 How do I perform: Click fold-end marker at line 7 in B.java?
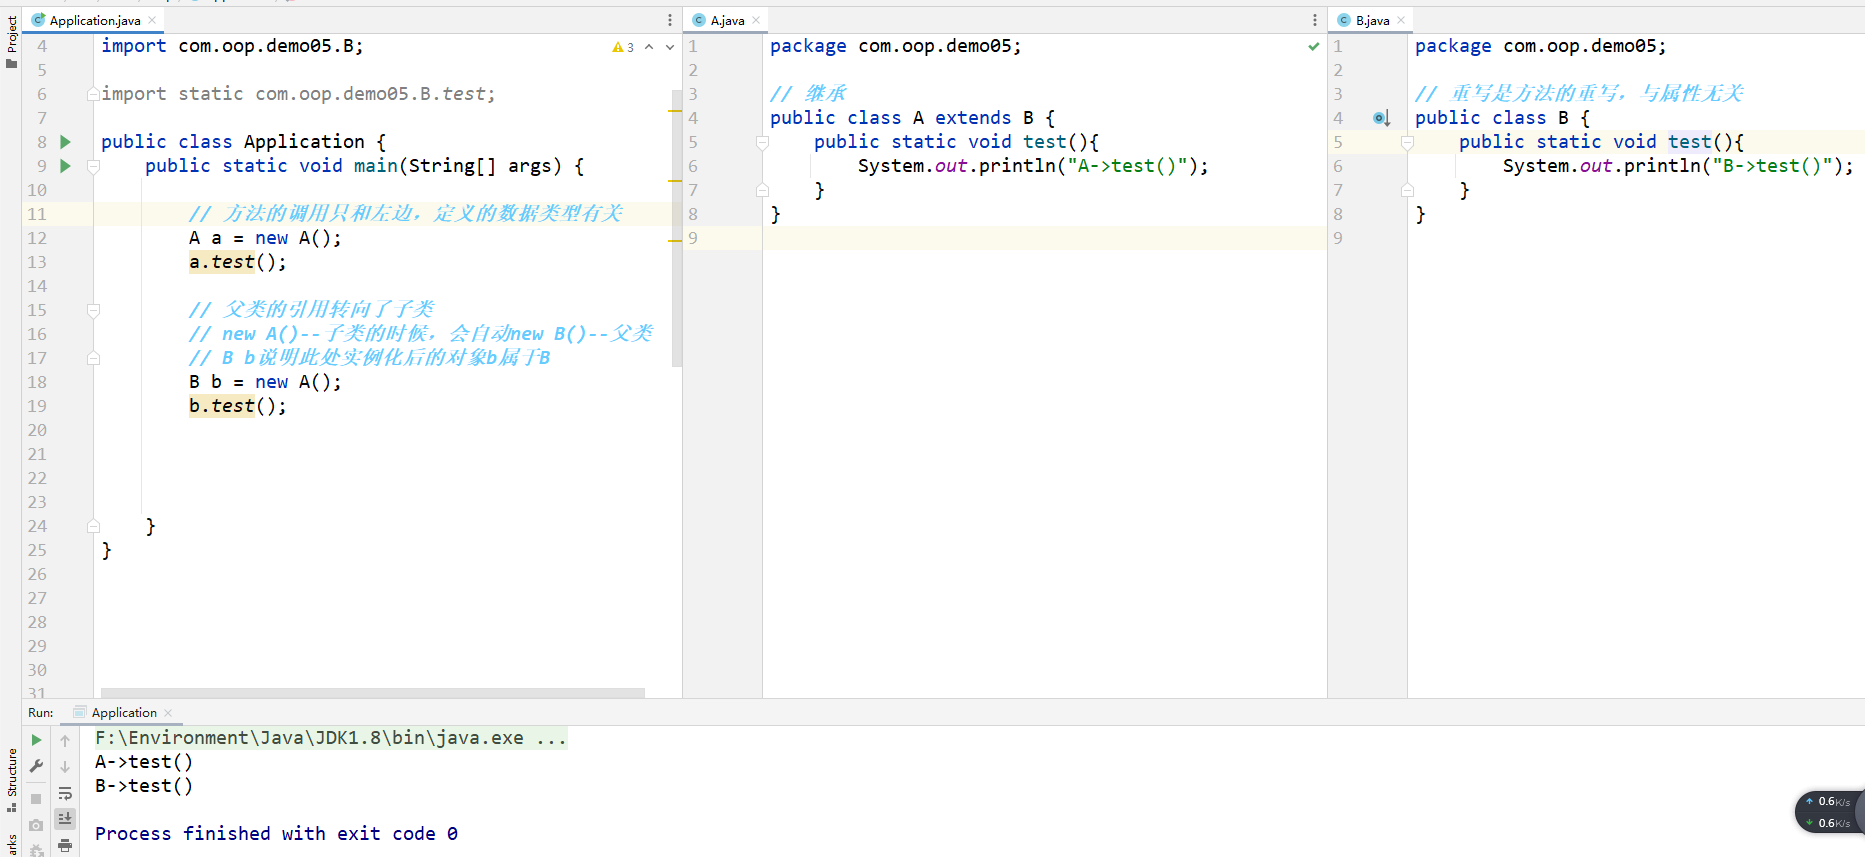pyautogui.click(x=1407, y=190)
